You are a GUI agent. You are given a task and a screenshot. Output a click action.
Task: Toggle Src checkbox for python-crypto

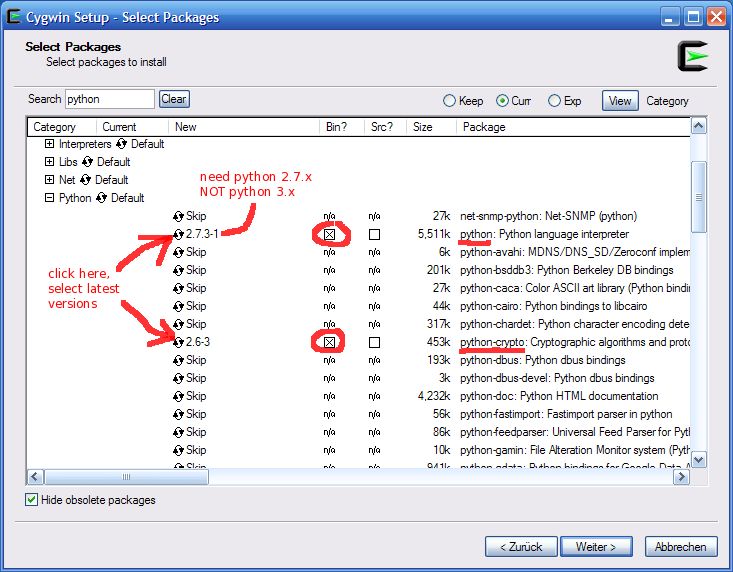click(x=374, y=343)
